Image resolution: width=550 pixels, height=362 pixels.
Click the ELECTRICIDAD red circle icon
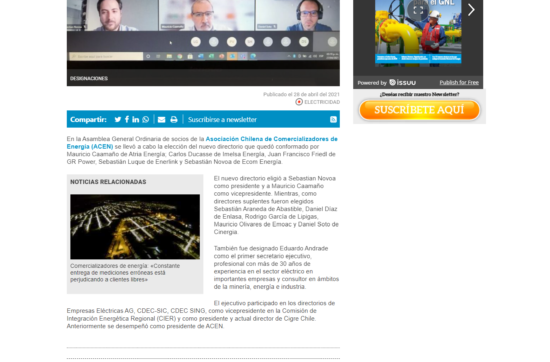[x=299, y=102]
